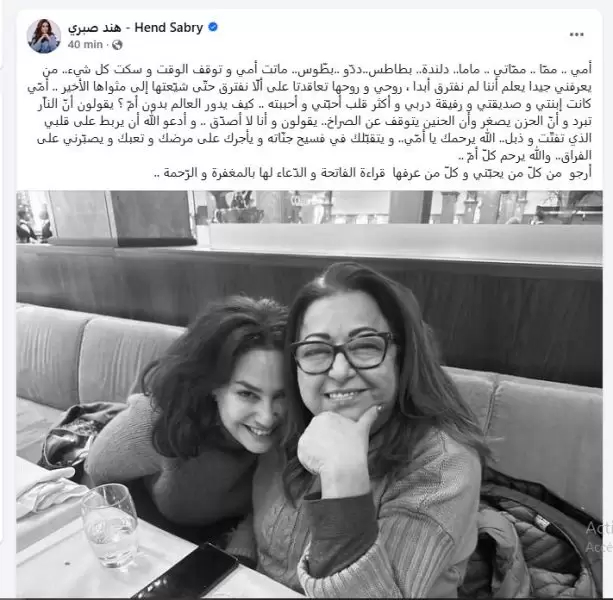Click the last line requesting Al-Fatiha prayers

click(x=373, y=173)
